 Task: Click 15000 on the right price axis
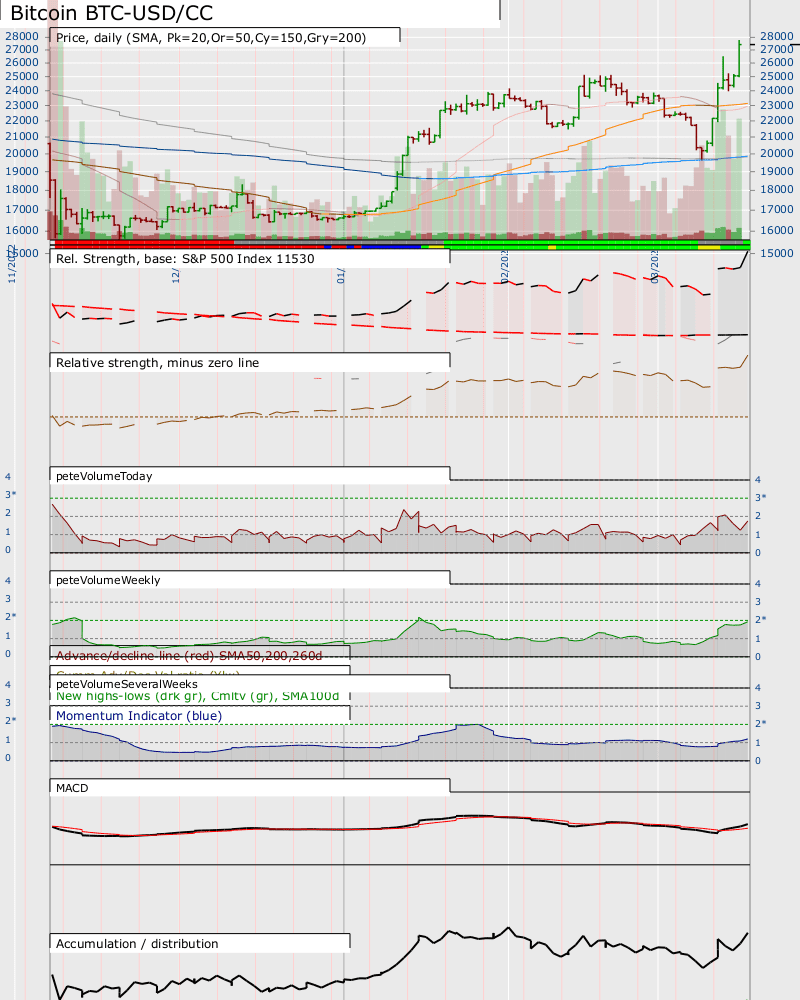pos(776,253)
